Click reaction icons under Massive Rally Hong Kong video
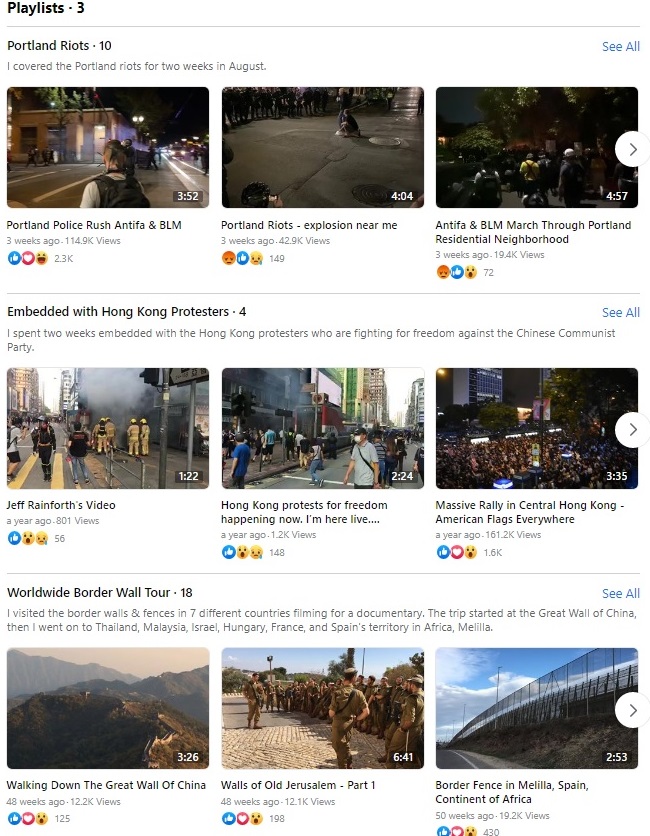This screenshot has height=836, width=650. [456, 552]
